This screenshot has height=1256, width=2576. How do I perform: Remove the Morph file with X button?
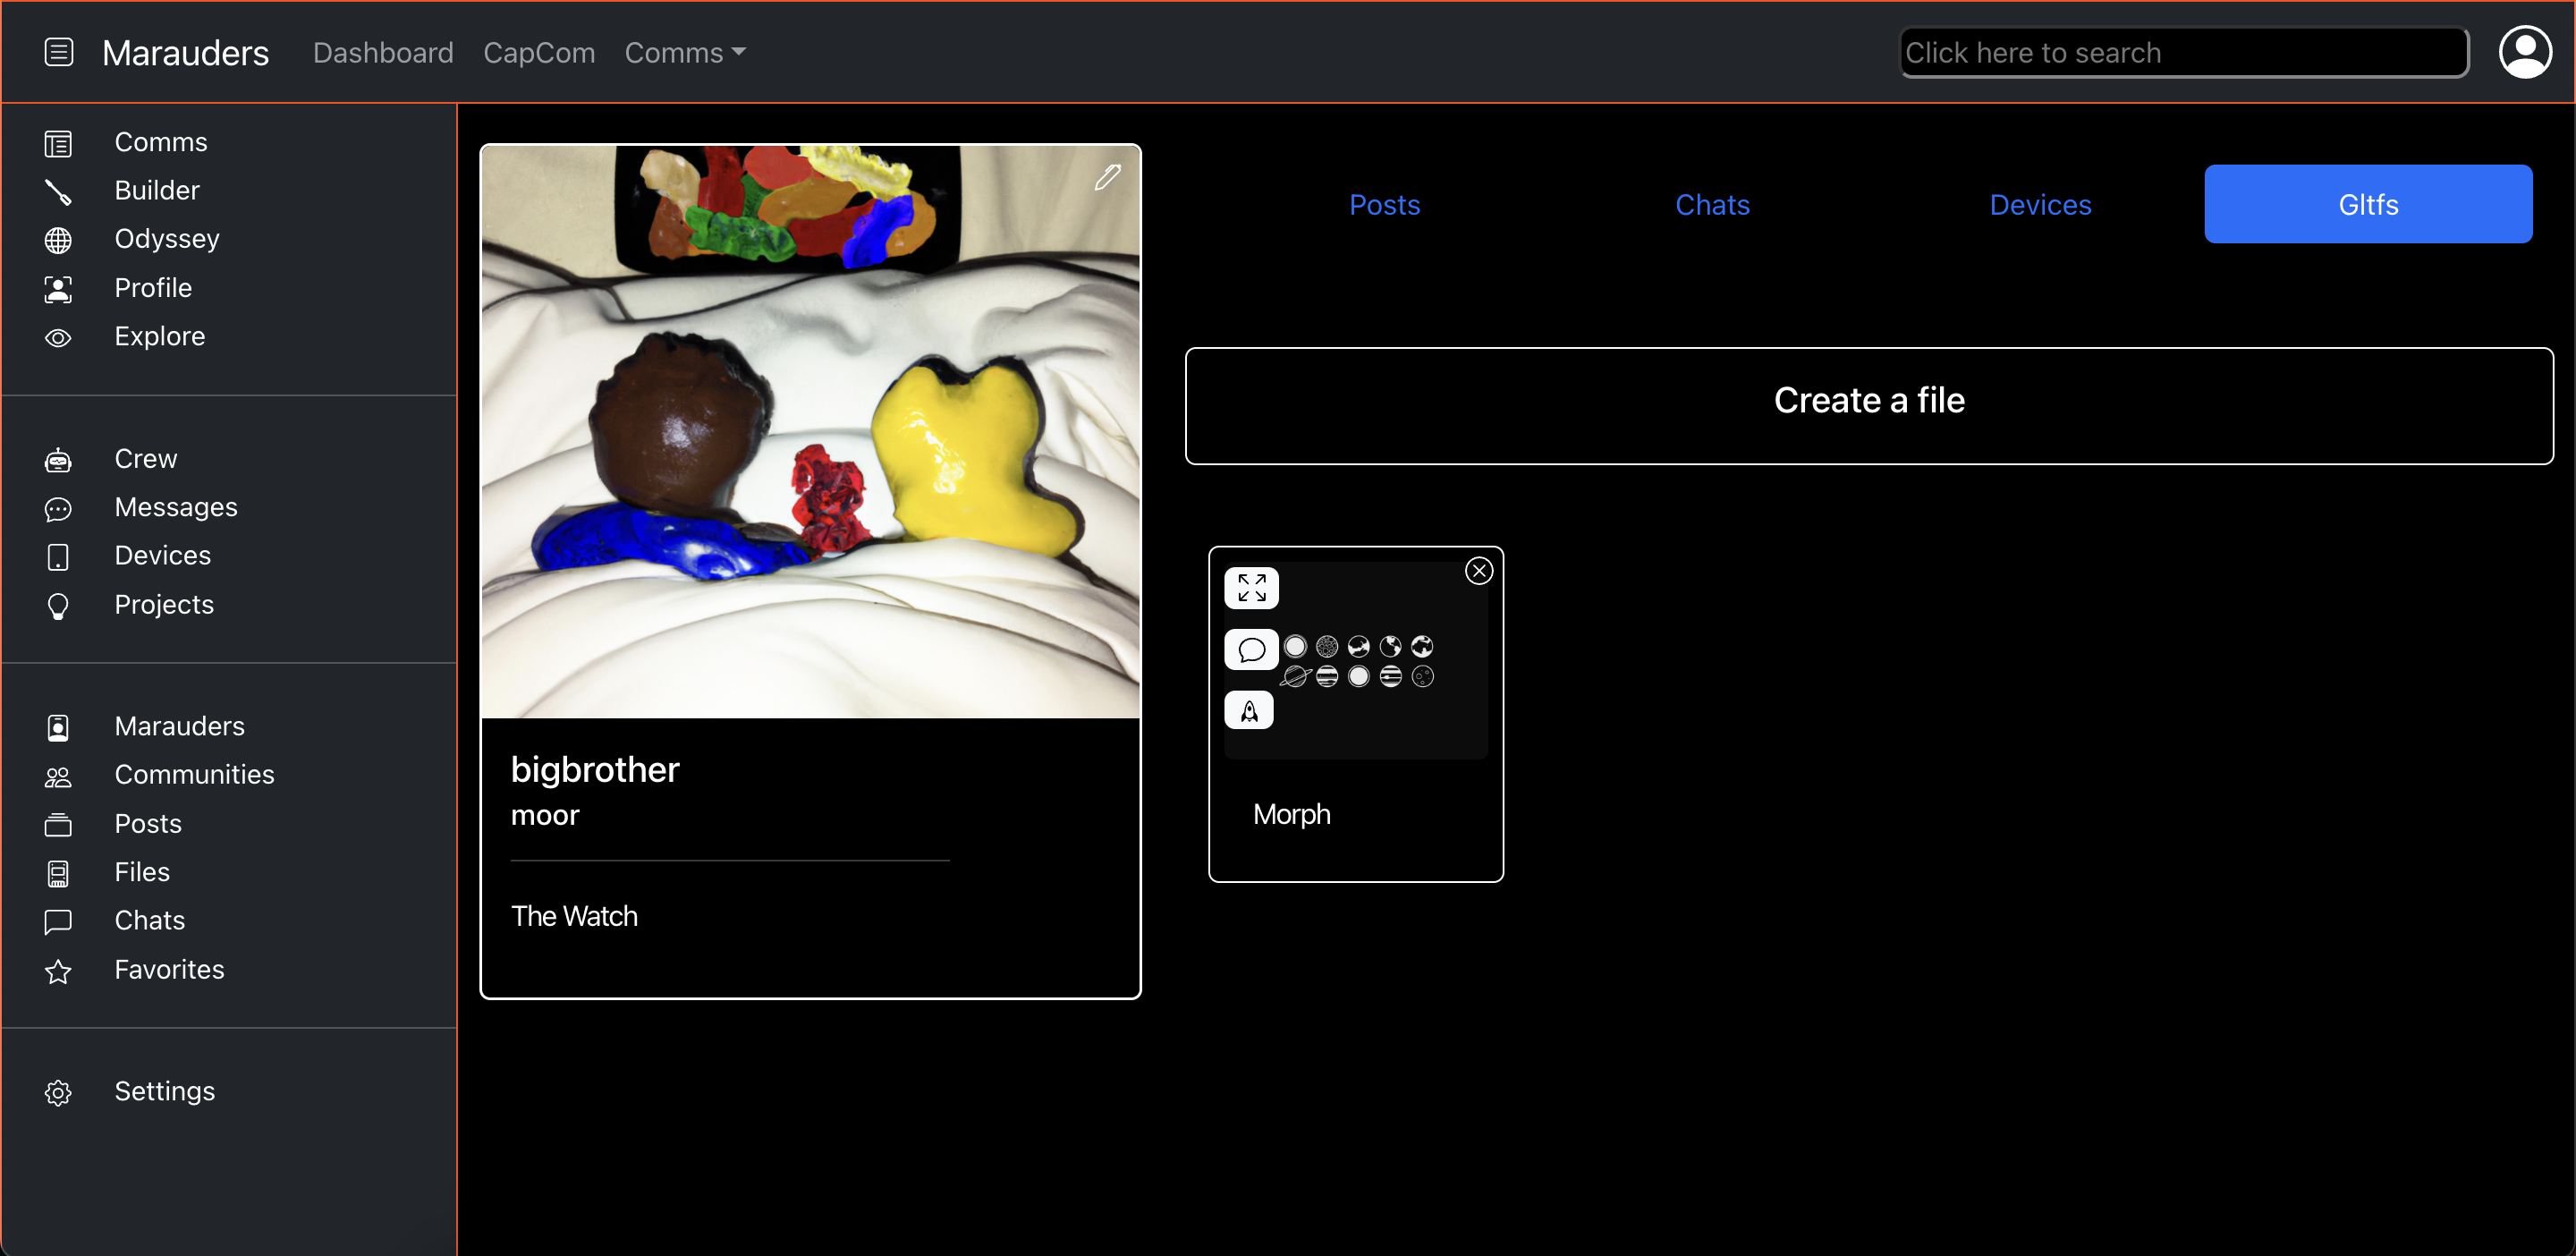coord(1478,571)
